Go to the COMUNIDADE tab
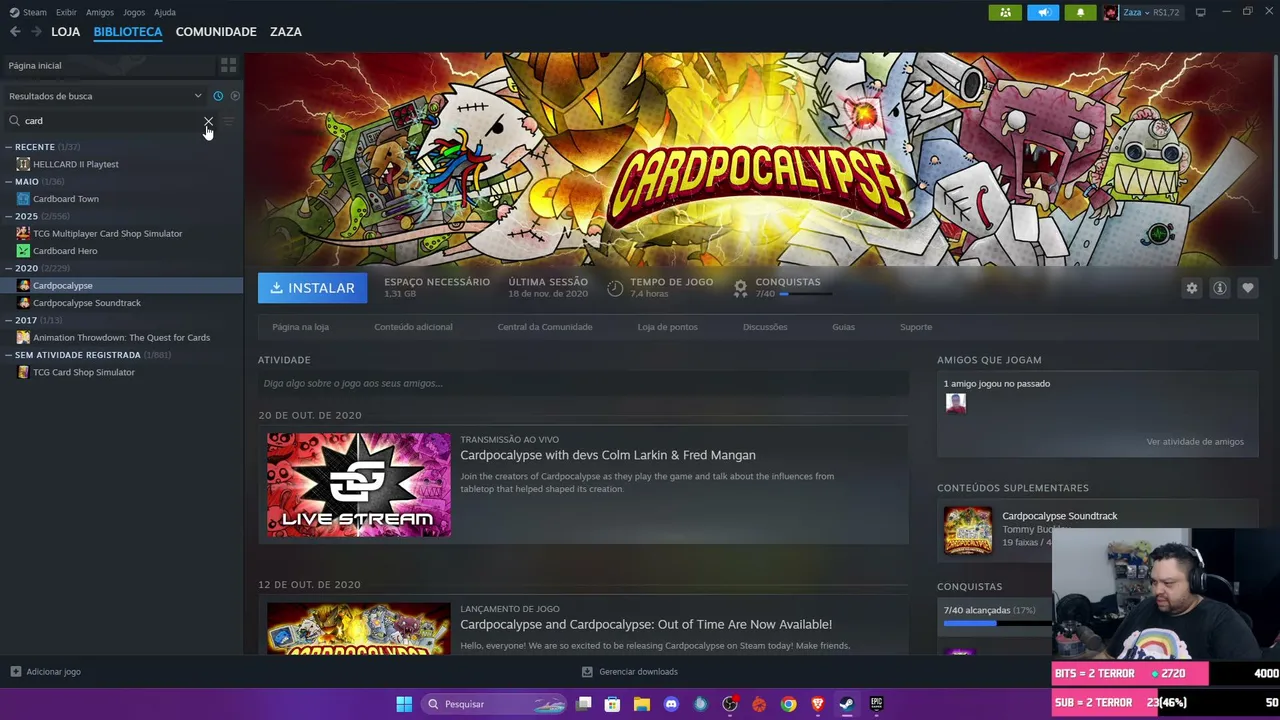This screenshot has height=720, width=1280. click(x=216, y=32)
